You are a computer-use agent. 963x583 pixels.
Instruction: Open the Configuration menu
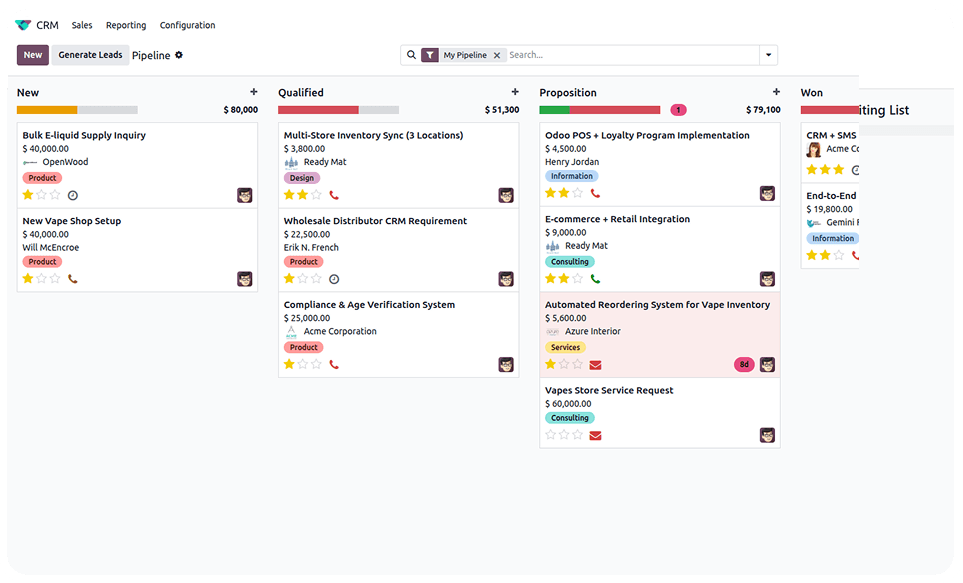[187, 25]
